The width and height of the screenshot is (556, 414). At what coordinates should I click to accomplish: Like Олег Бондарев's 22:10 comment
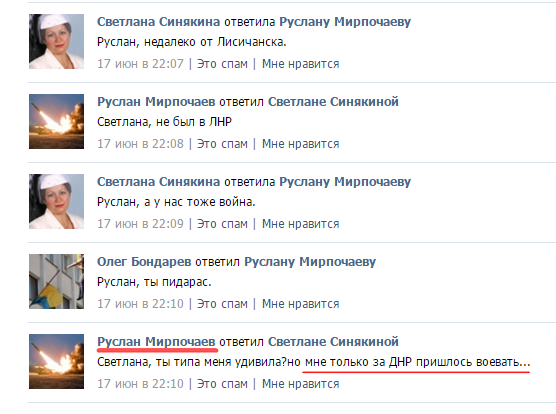[x=301, y=304]
